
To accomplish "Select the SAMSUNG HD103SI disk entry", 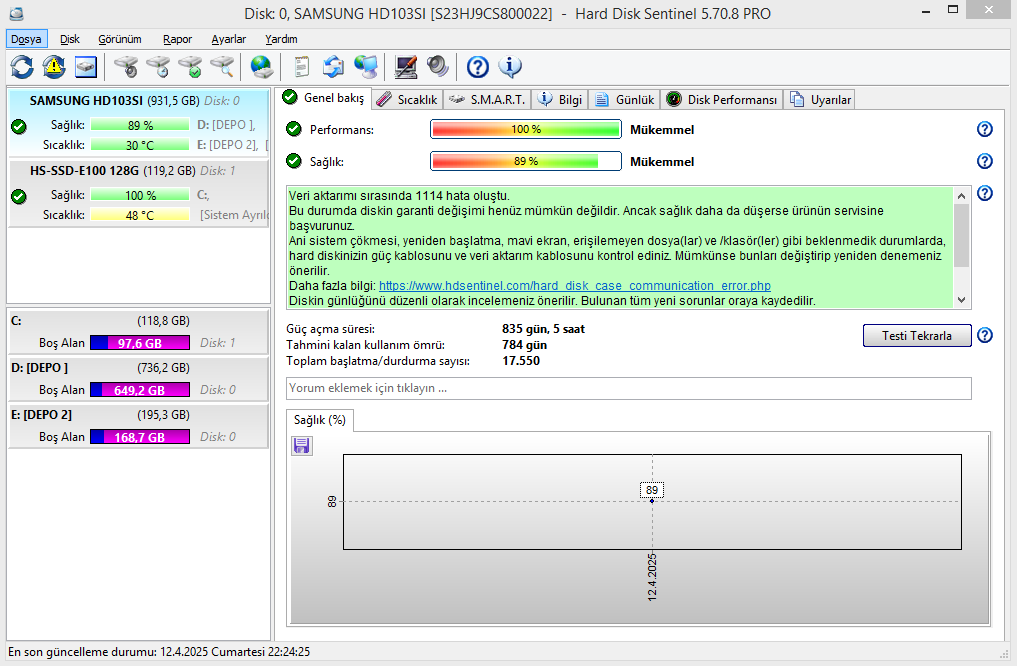I will coord(139,121).
